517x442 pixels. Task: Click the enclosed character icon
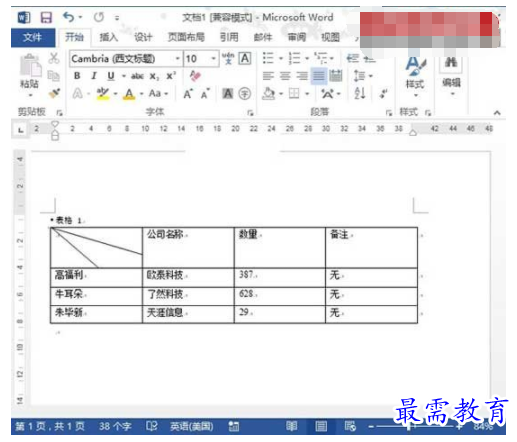coord(245,94)
